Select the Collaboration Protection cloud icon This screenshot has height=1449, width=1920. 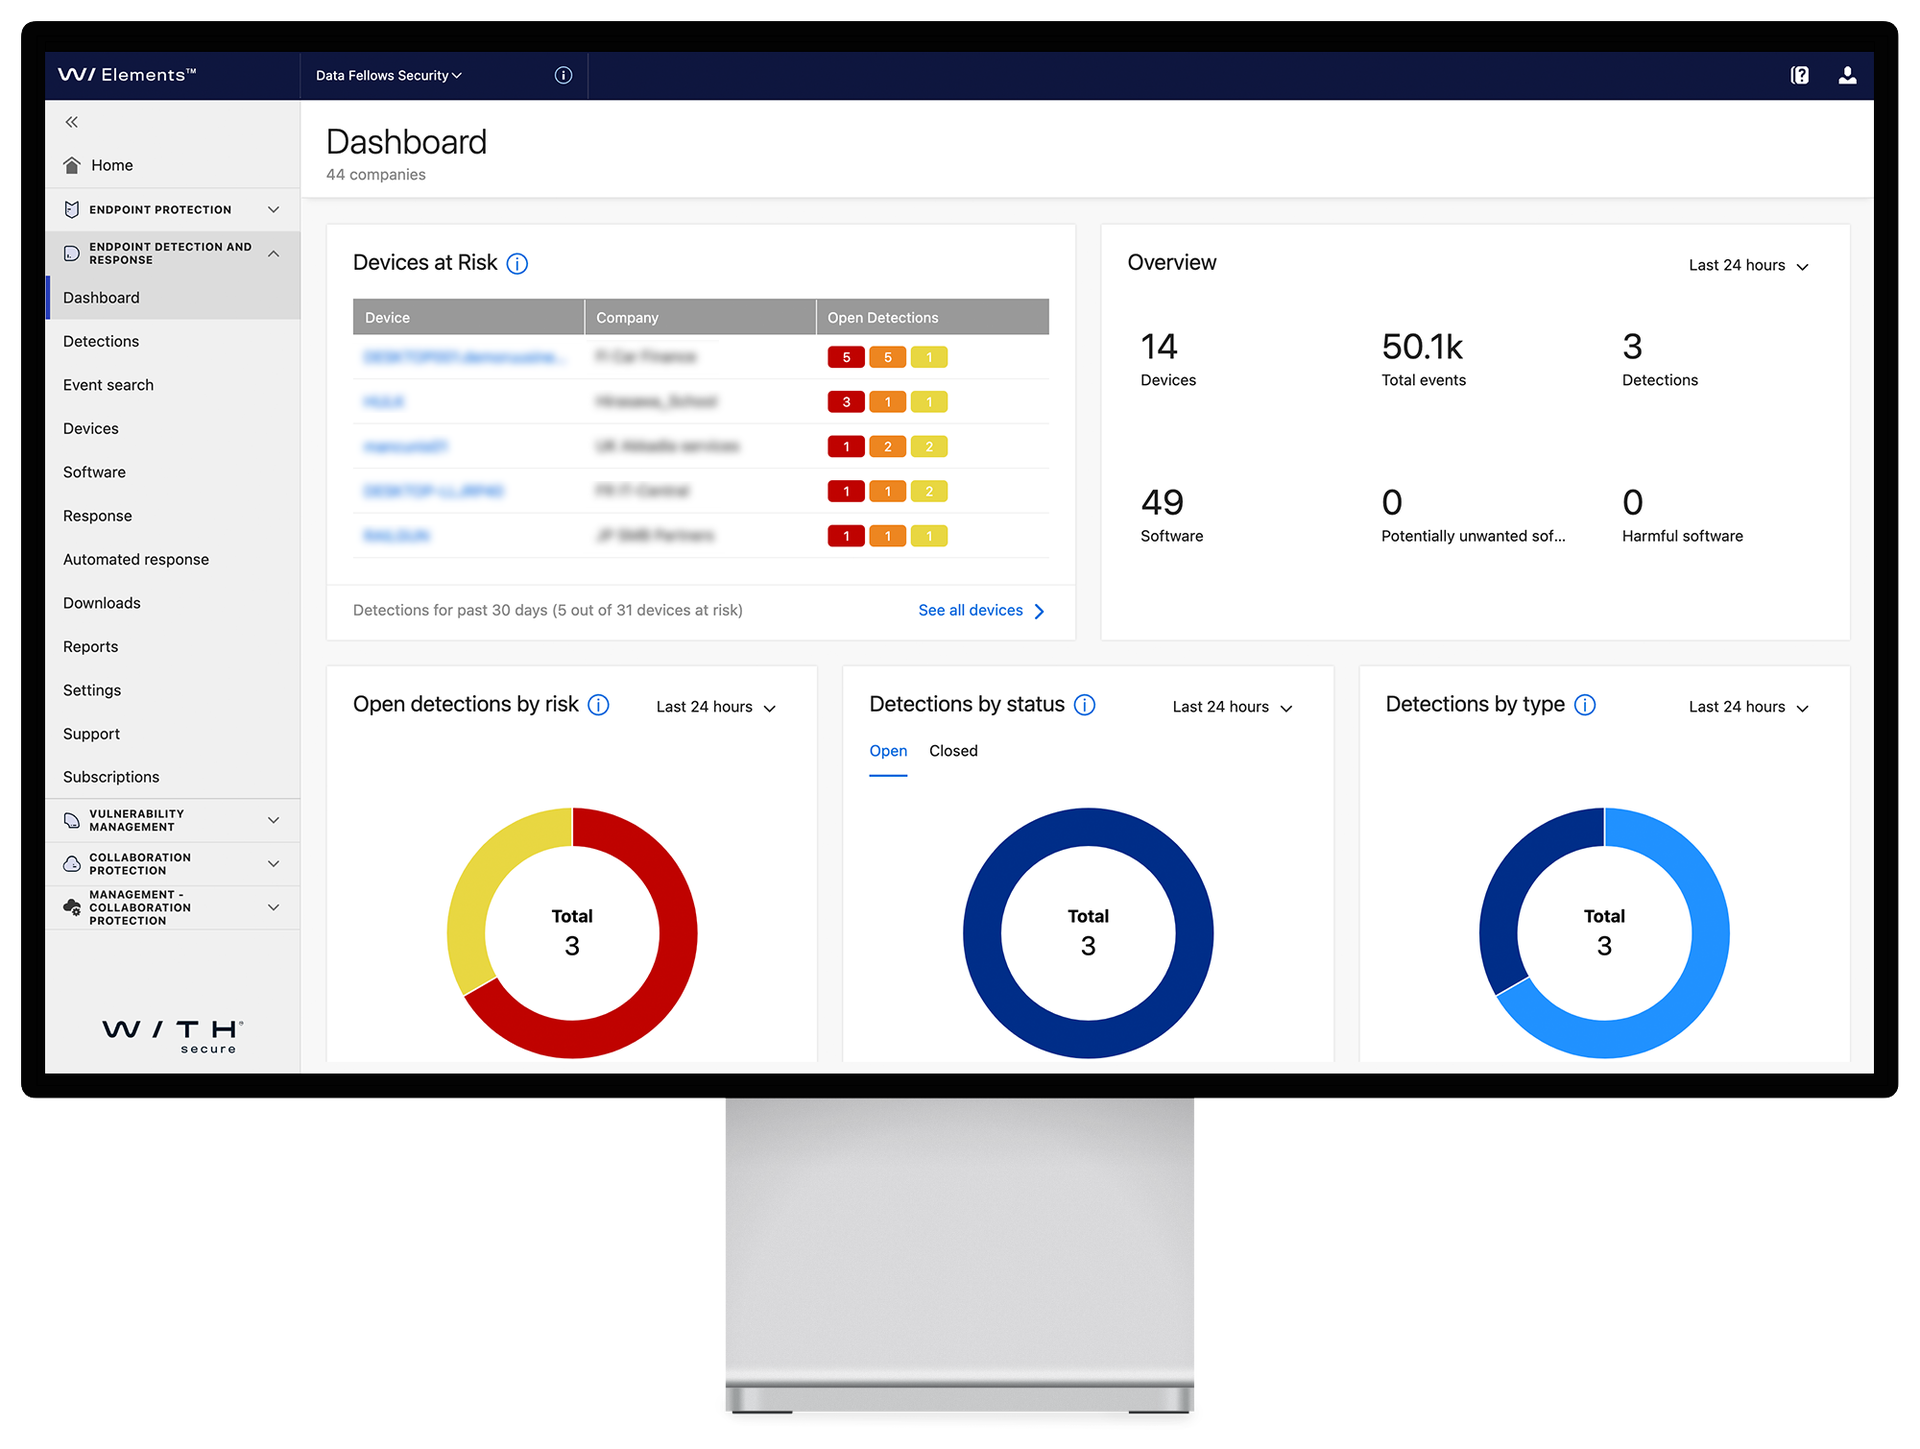click(x=71, y=864)
